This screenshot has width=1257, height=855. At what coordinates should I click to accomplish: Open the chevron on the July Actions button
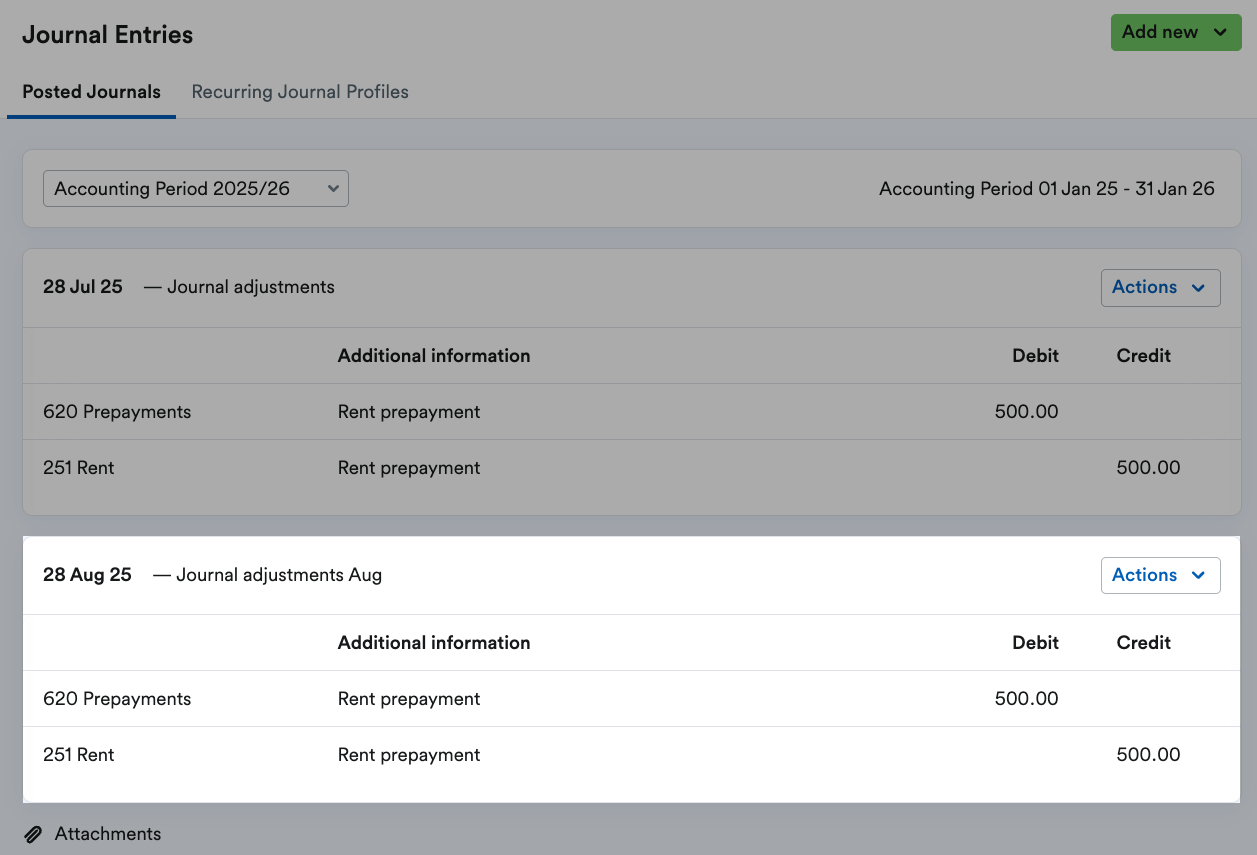[x=1198, y=287]
